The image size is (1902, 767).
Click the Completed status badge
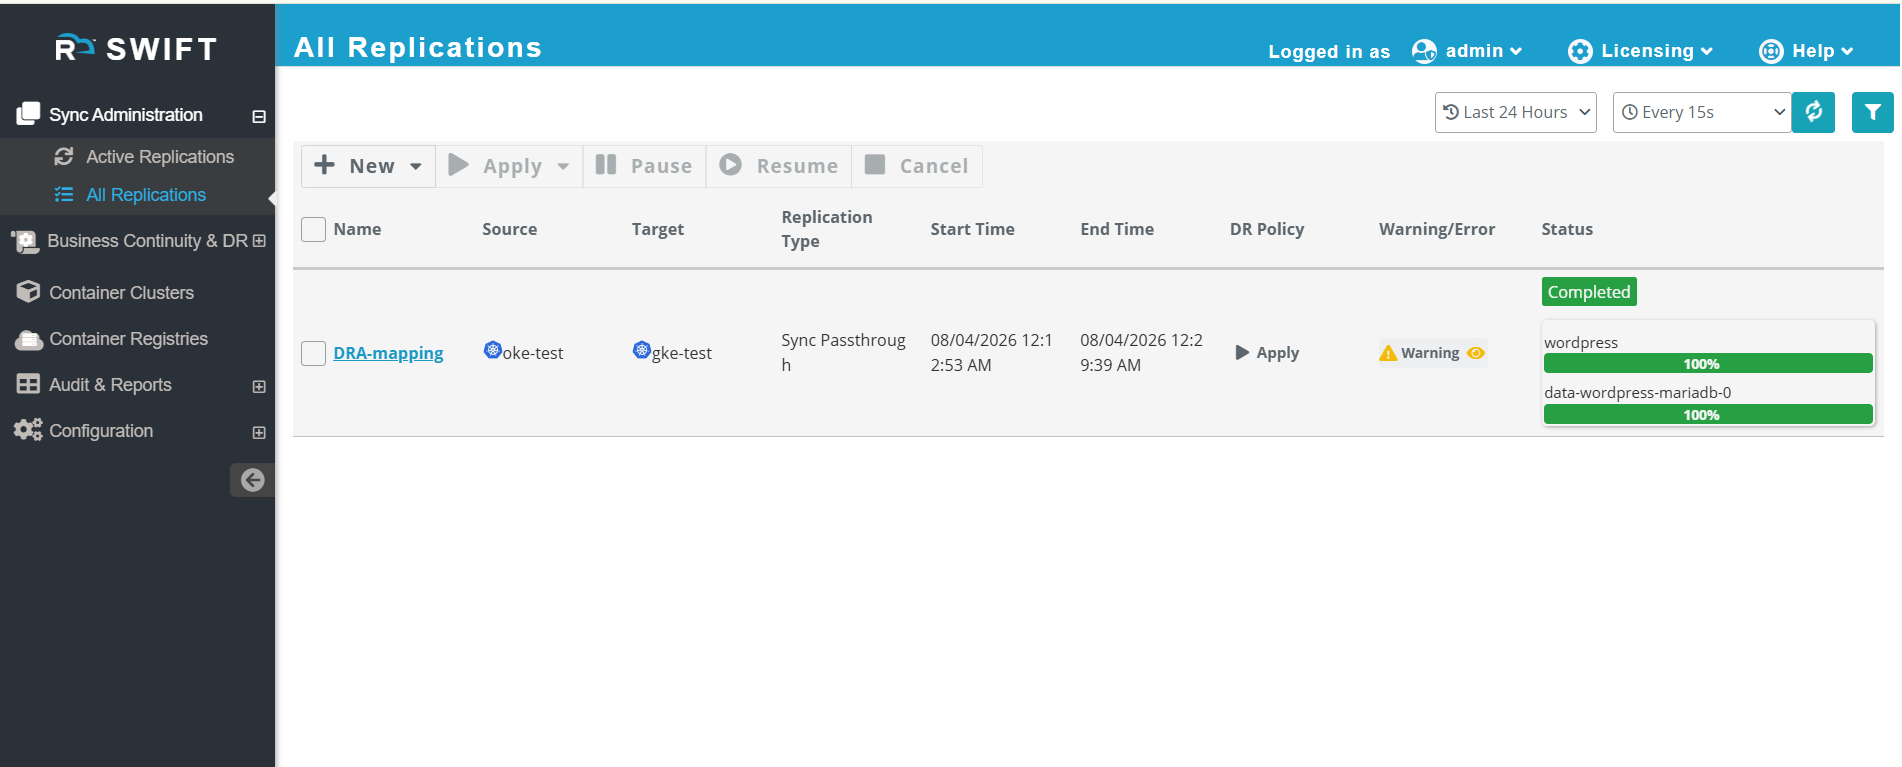pos(1589,292)
